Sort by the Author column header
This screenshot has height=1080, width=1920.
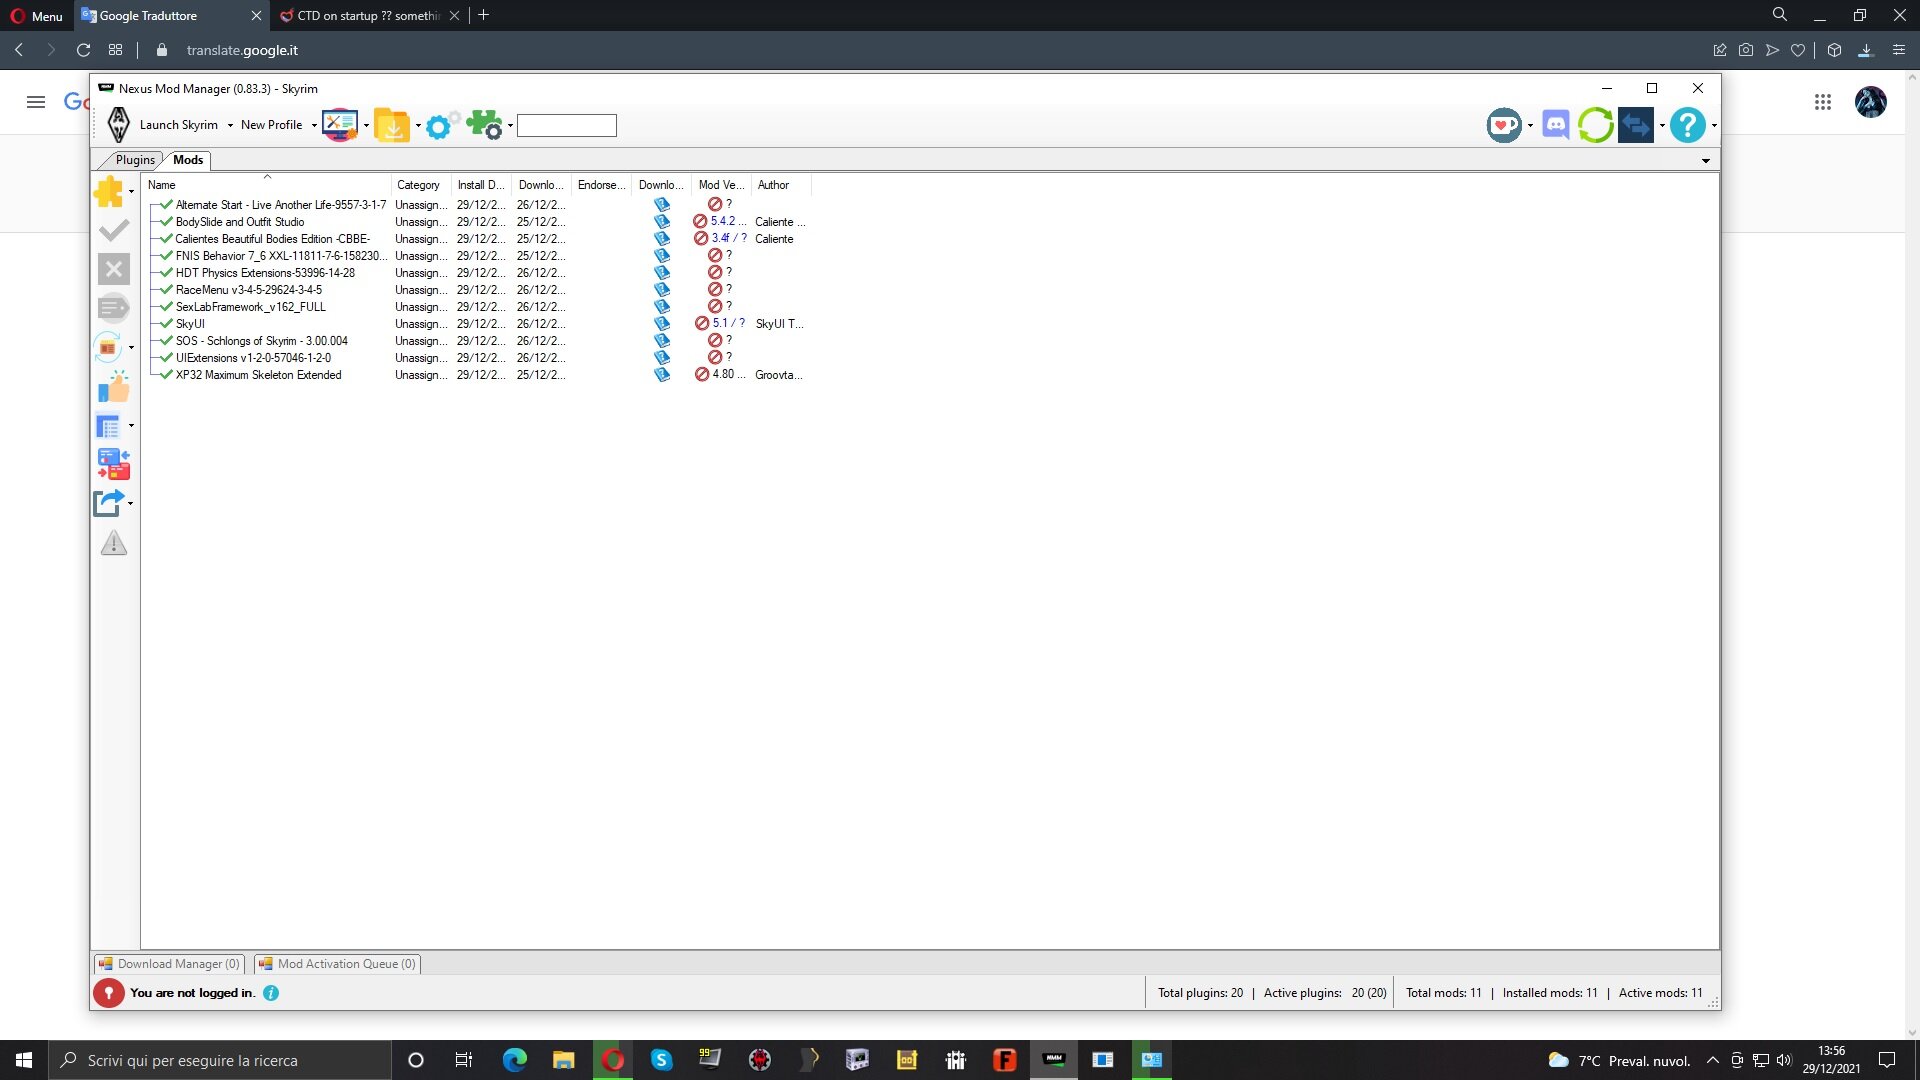780,185
